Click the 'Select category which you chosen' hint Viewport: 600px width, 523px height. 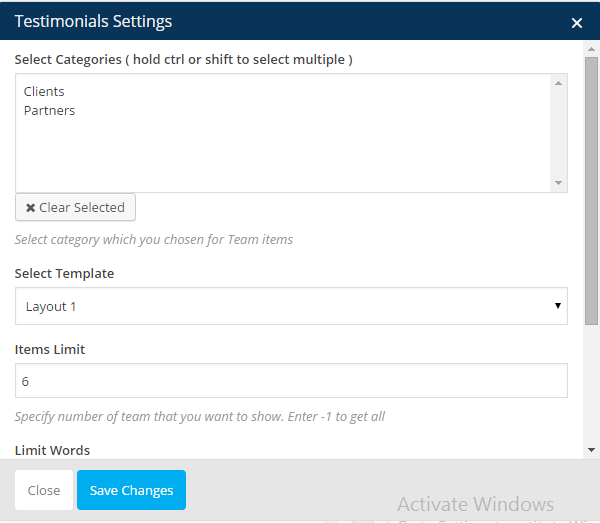(154, 240)
